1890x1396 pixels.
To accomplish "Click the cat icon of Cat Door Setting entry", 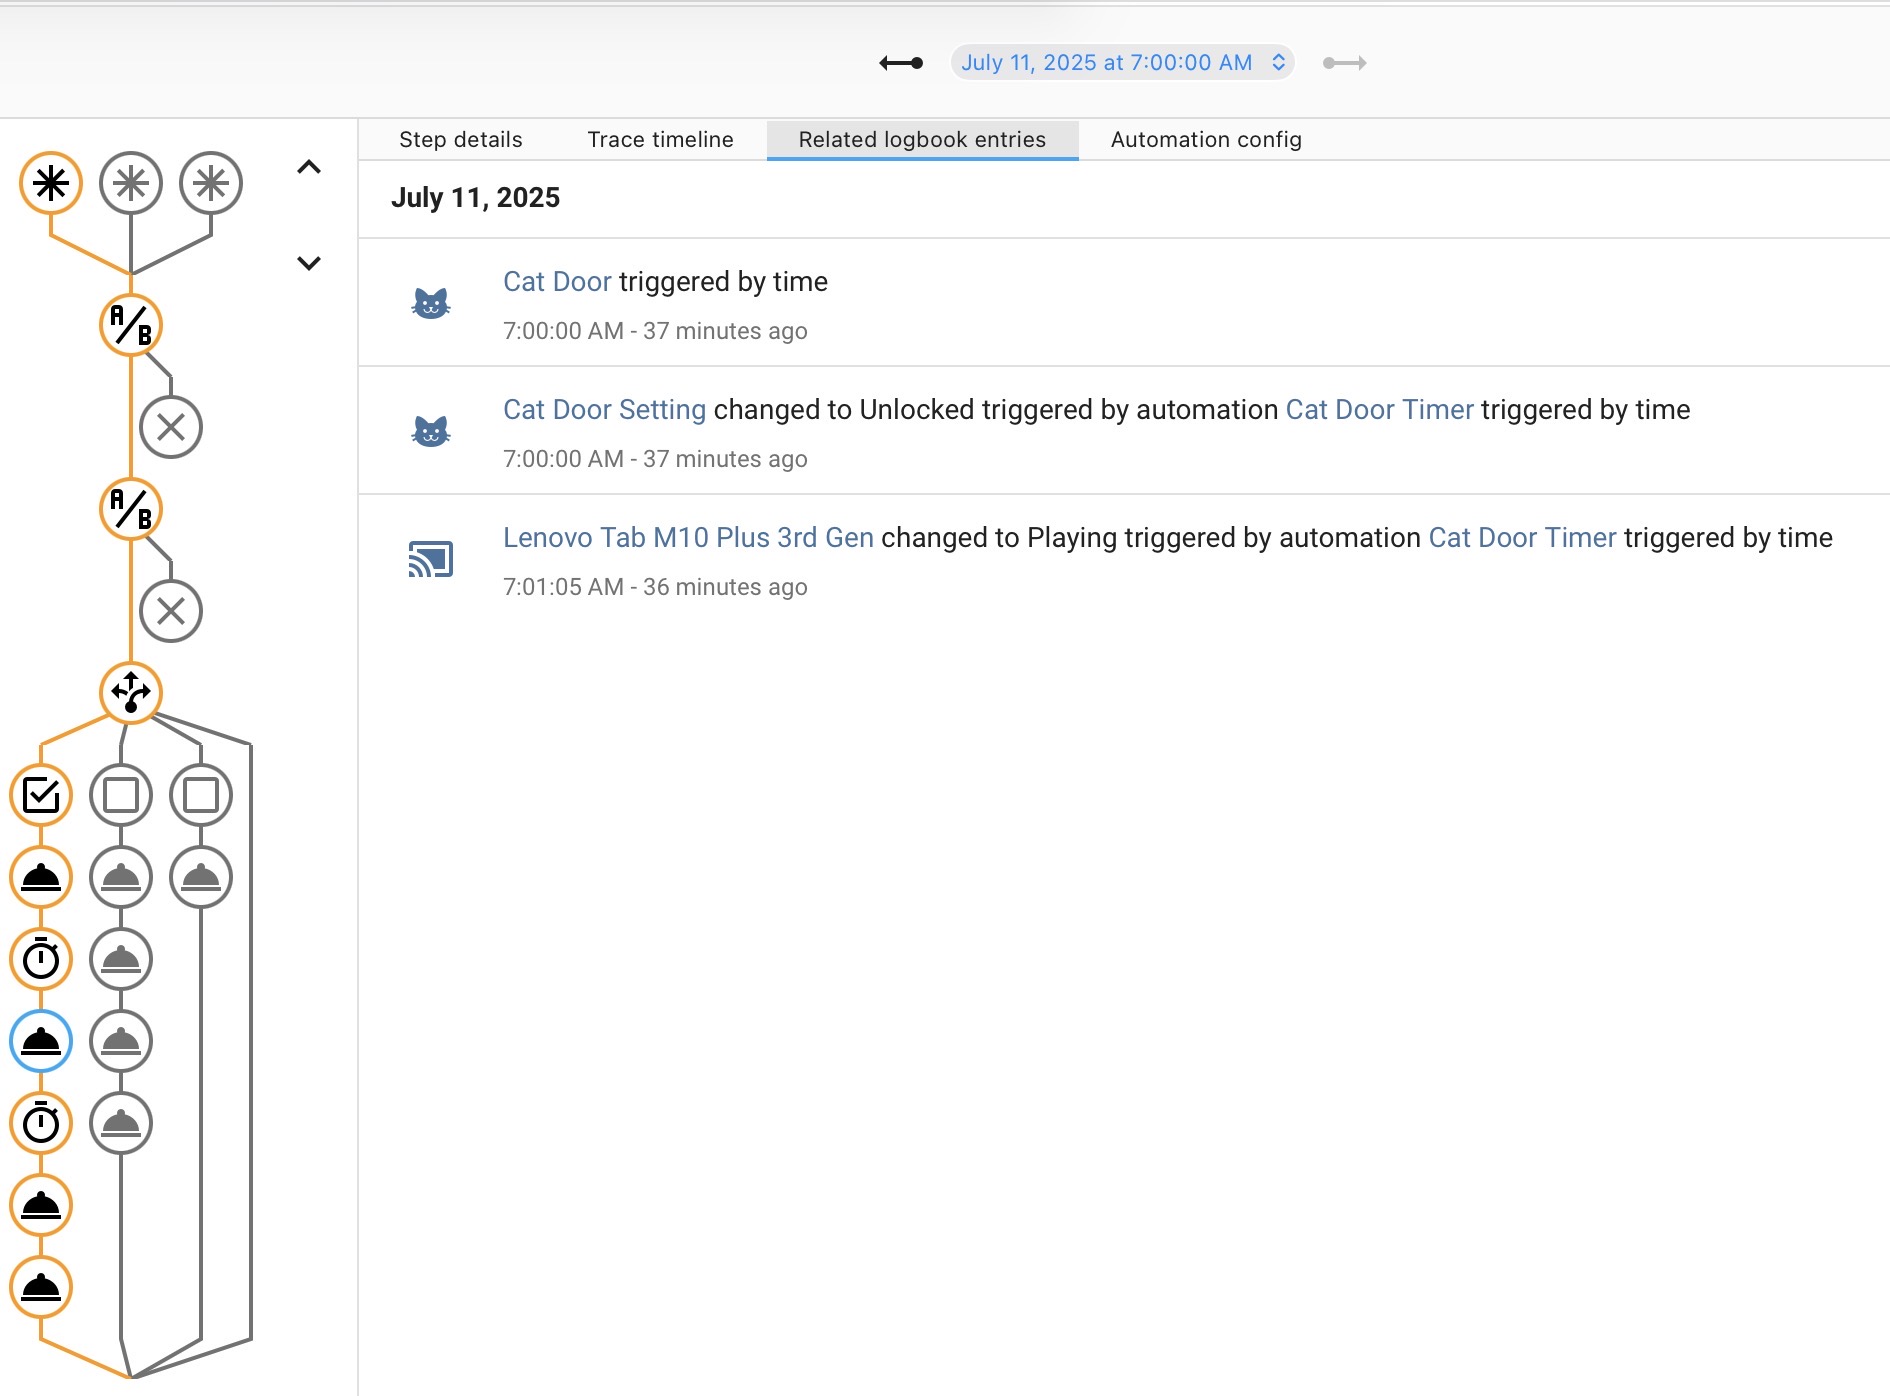I will pyautogui.click(x=431, y=430).
